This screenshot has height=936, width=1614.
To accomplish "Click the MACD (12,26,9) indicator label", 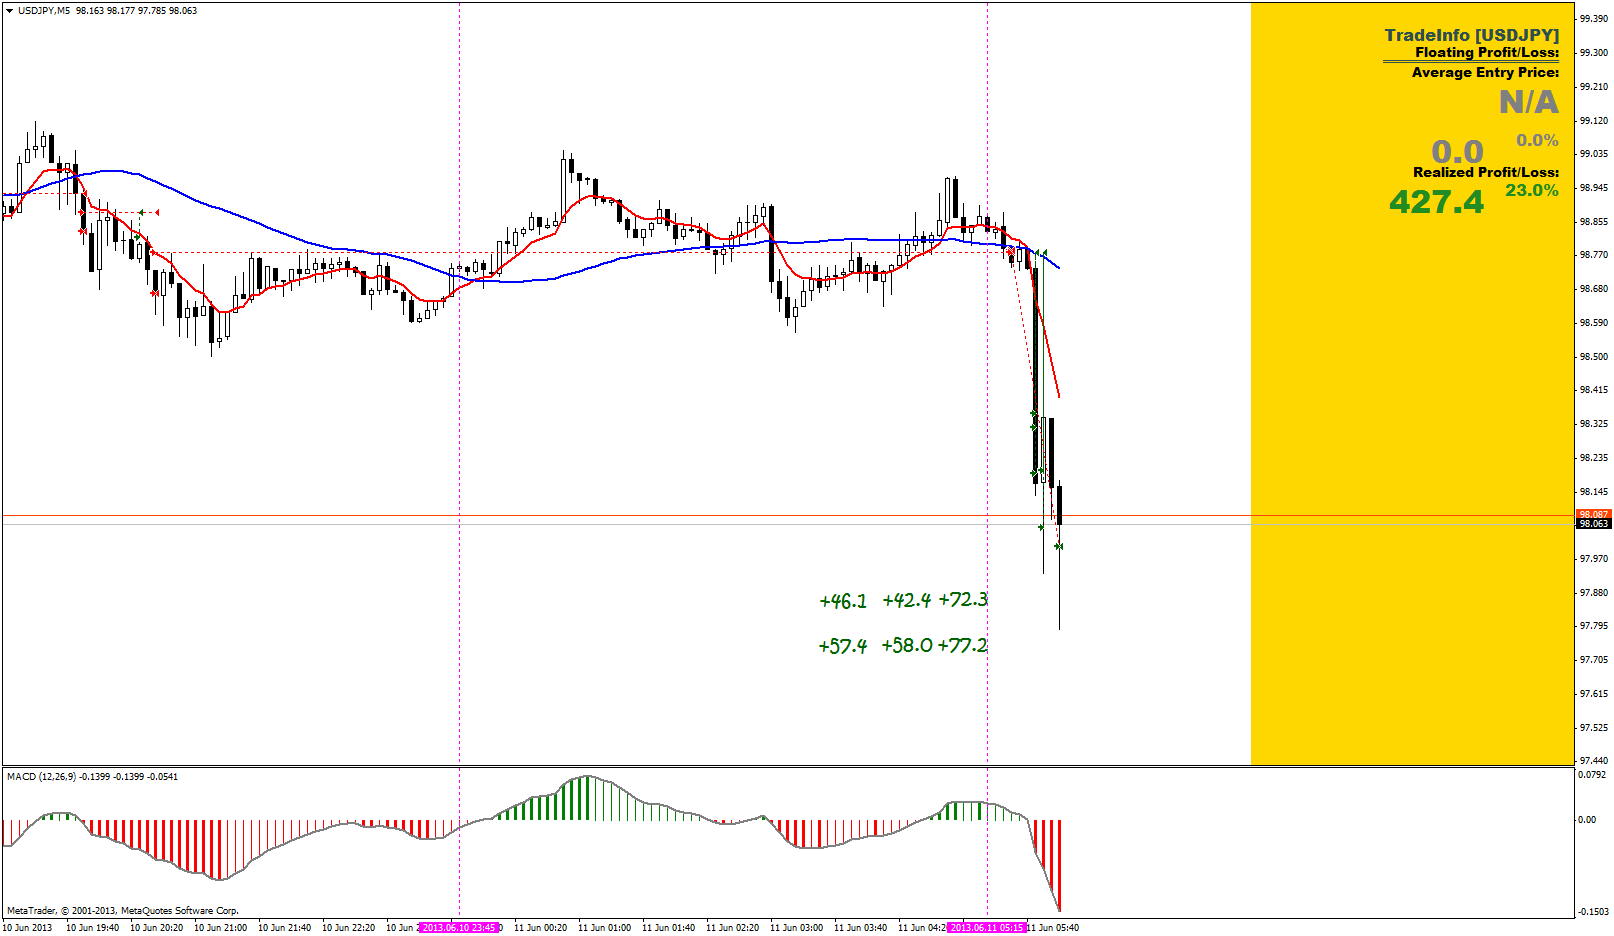I will coord(41,777).
